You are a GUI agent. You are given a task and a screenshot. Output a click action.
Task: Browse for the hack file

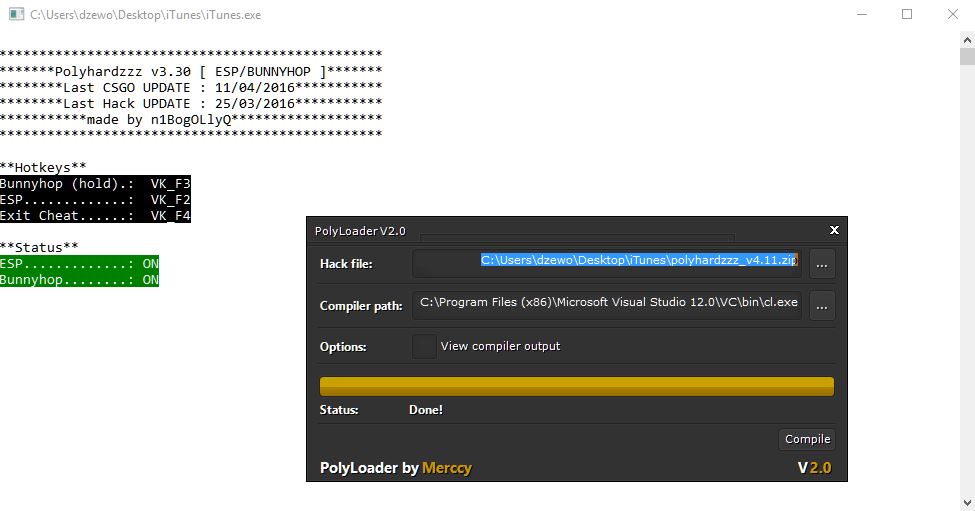(x=822, y=264)
